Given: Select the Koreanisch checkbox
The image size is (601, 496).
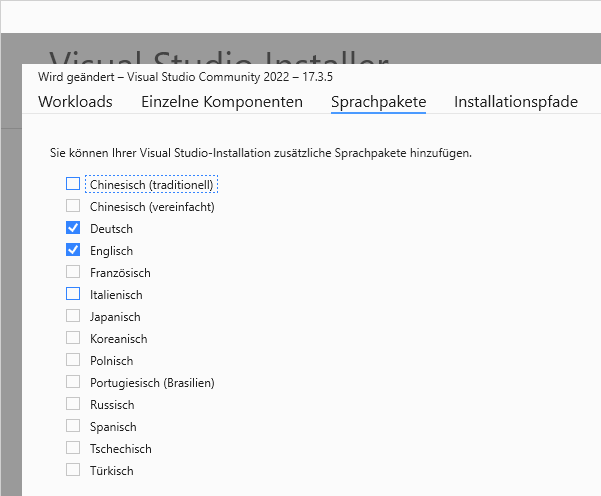Looking at the screenshot, I should (x=73, y=338).
